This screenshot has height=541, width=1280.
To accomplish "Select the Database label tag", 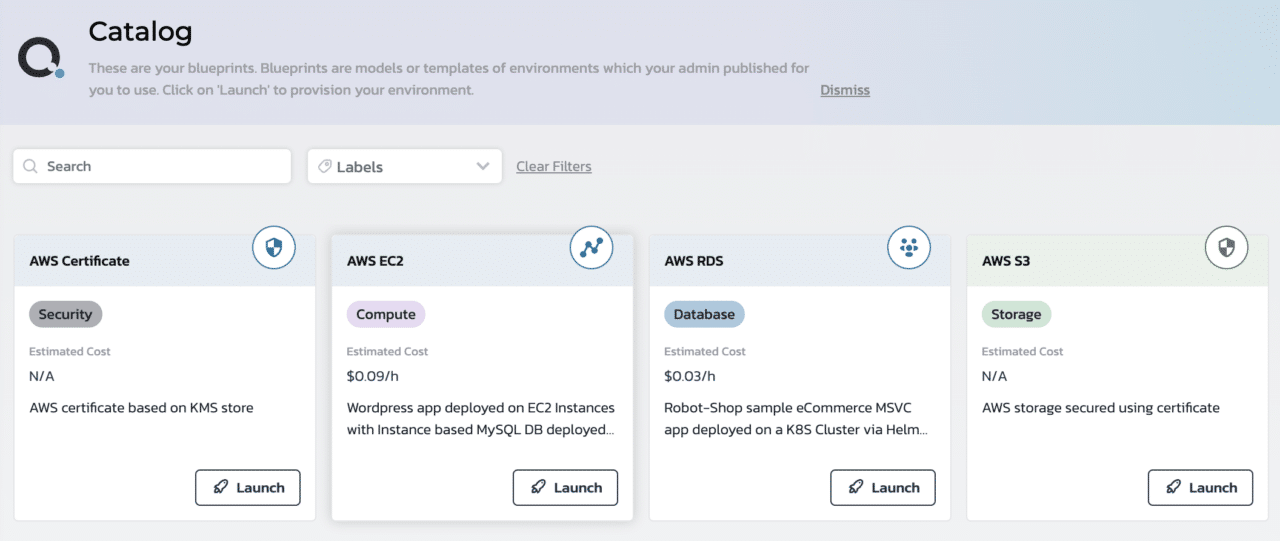I will pos(704,314).
